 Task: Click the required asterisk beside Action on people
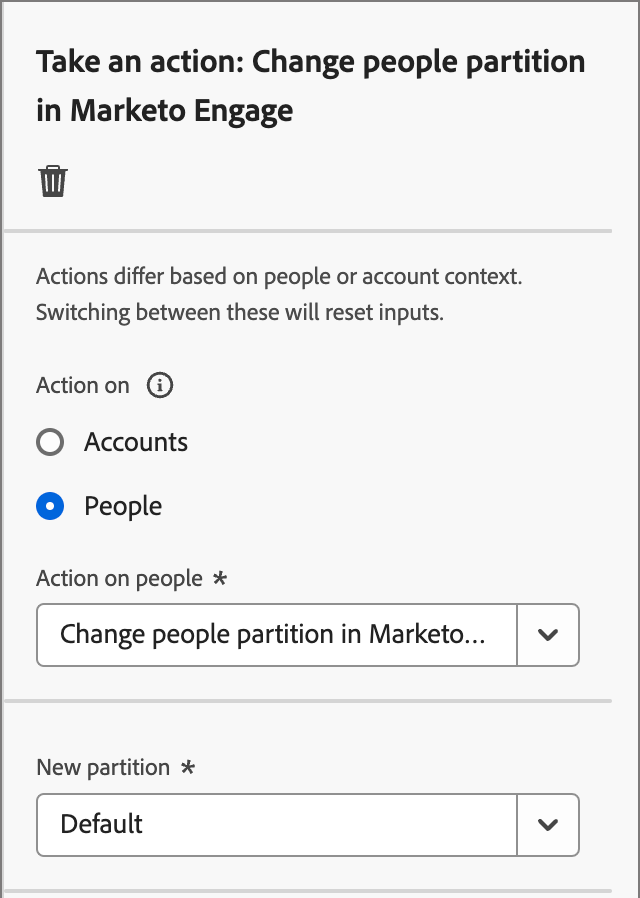(x=220, y=578)
